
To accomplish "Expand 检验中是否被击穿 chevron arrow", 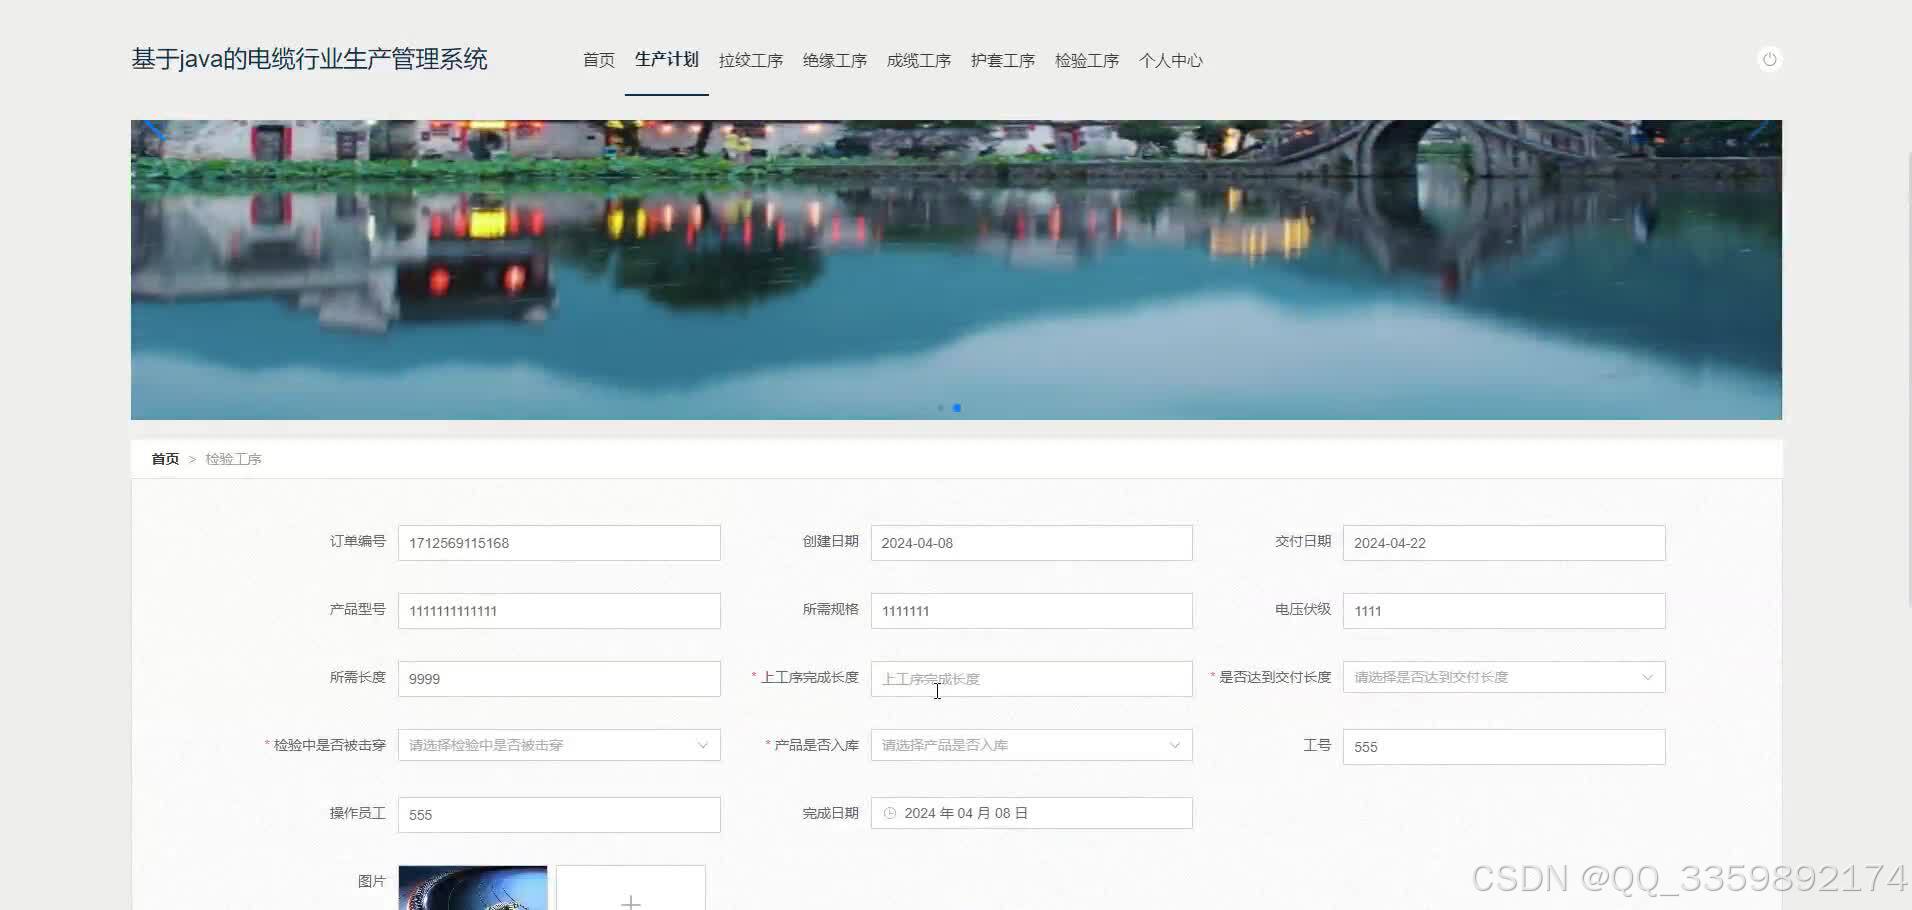I will coord(702,745).
